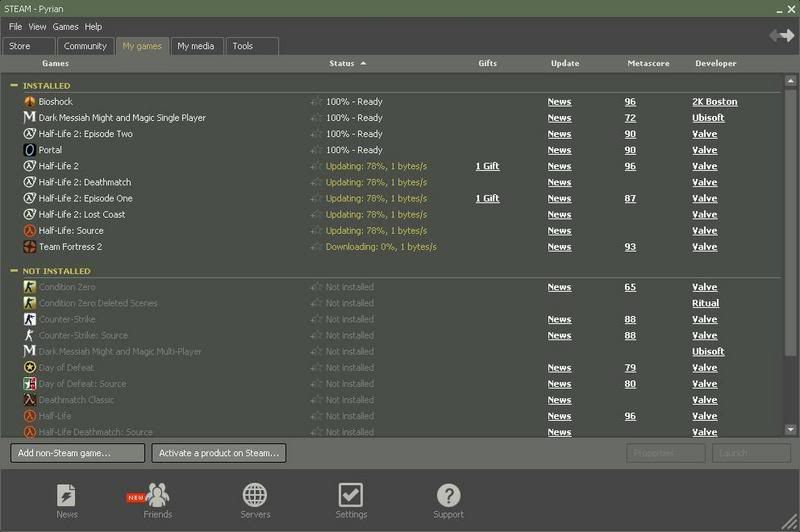Click the Half-Life: Source icon
The width and height of the screenshot is (800, 532).
coord(30,231)
